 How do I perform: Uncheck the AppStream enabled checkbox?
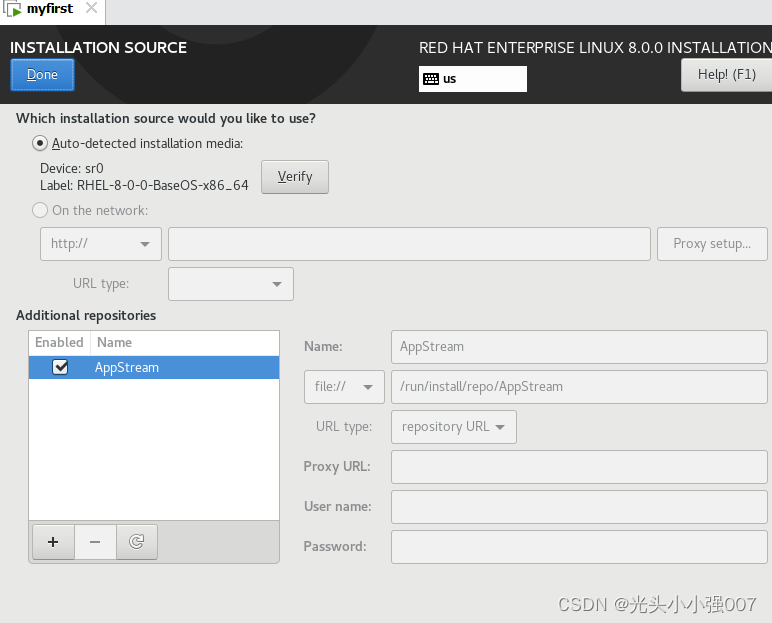pos(60,367)
